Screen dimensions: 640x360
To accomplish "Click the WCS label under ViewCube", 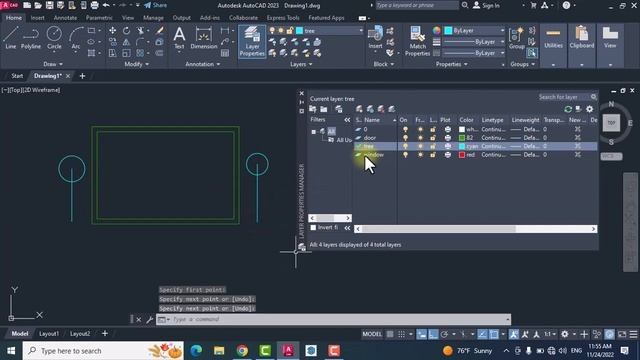I will point(611,156).
